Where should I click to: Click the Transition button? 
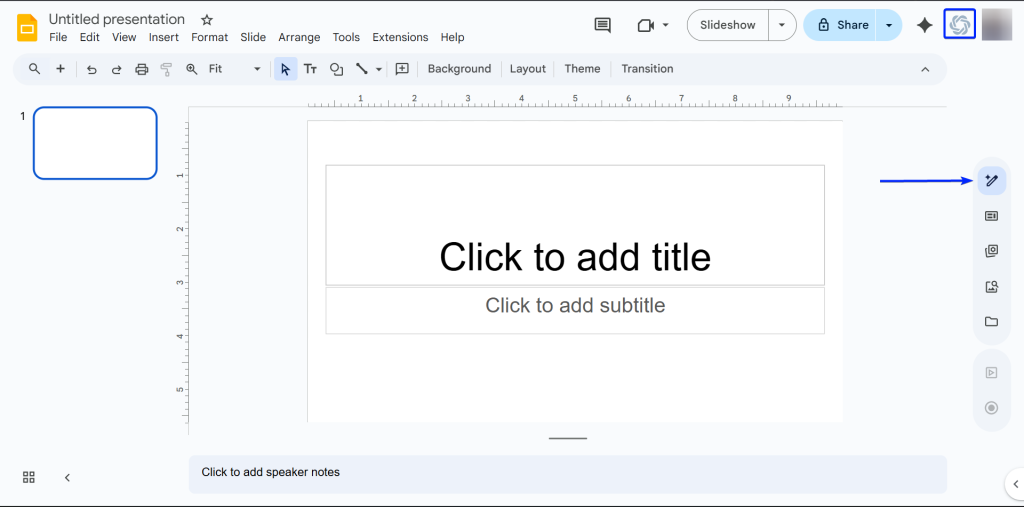pyautogui.click(x=647, y=69)
